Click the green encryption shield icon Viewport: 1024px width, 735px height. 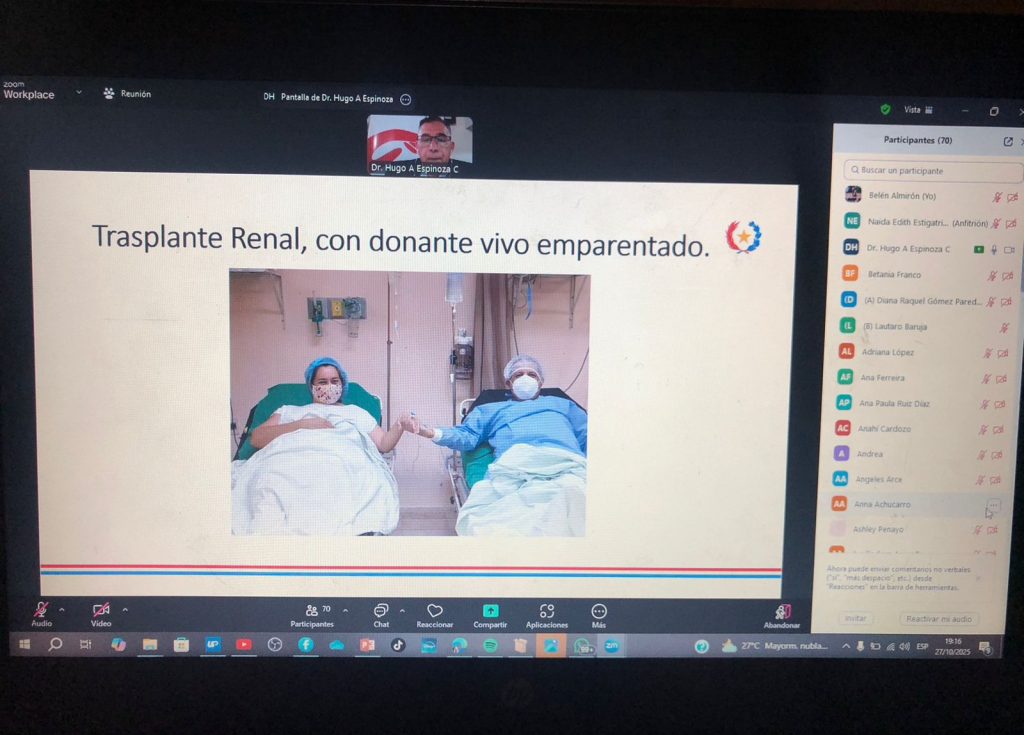(885, 109)
